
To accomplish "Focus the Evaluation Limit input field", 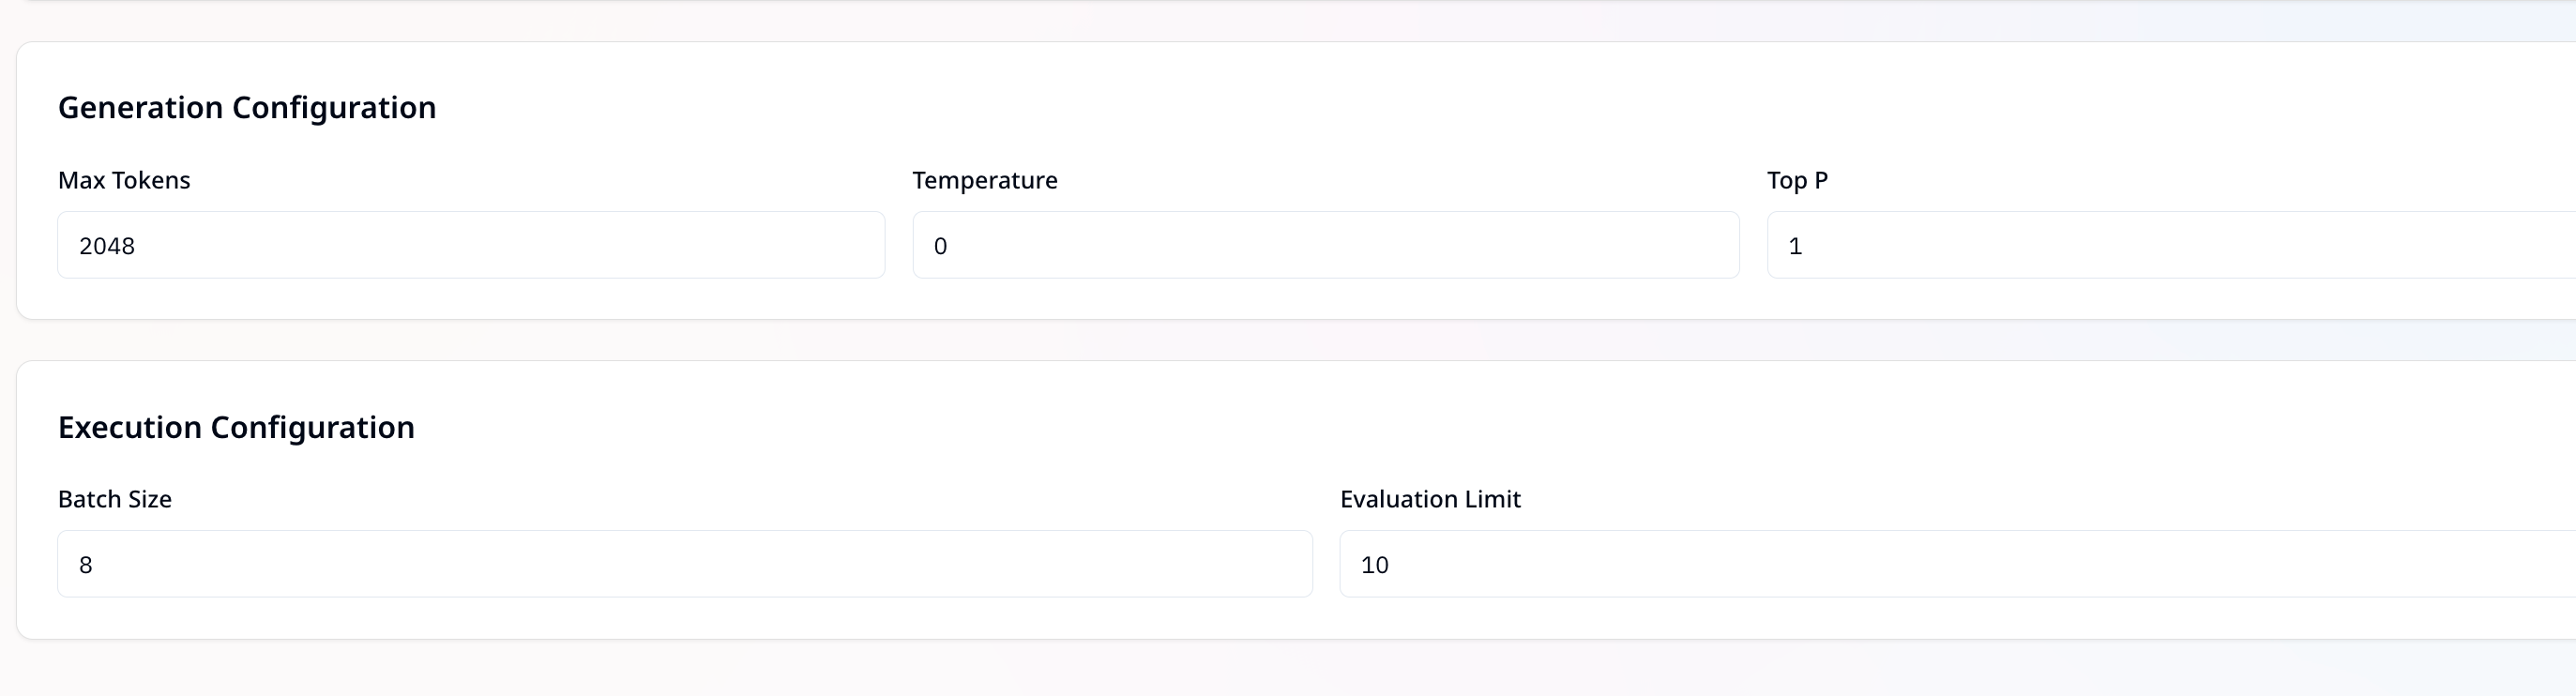I will coord(1956,564).
